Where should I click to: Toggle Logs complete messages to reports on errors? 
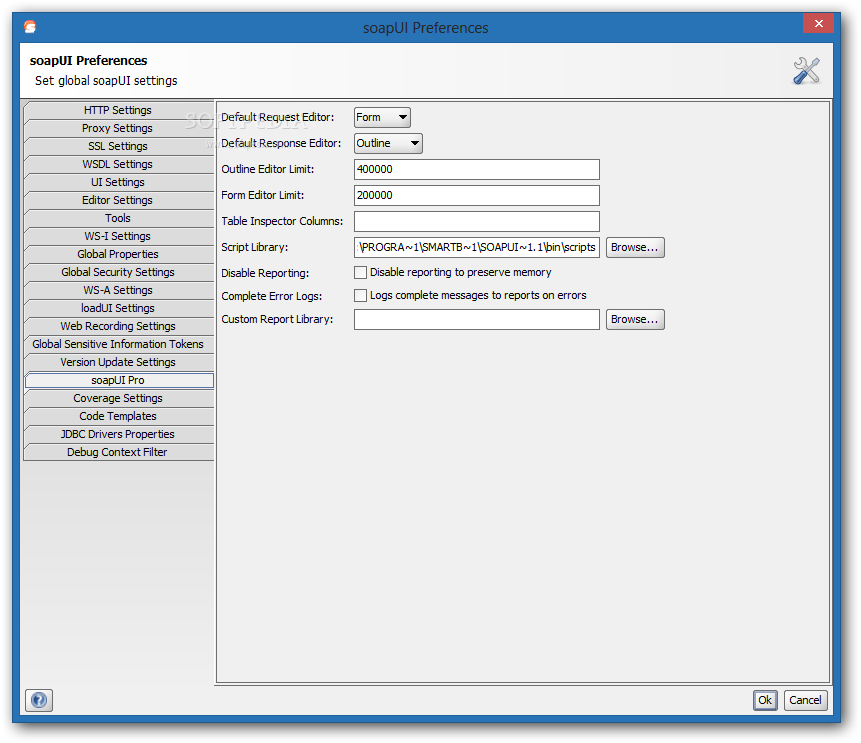point(360,295)
